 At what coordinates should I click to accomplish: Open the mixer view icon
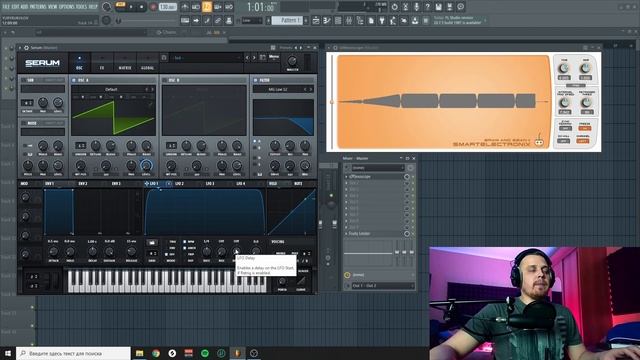point(349,20)
